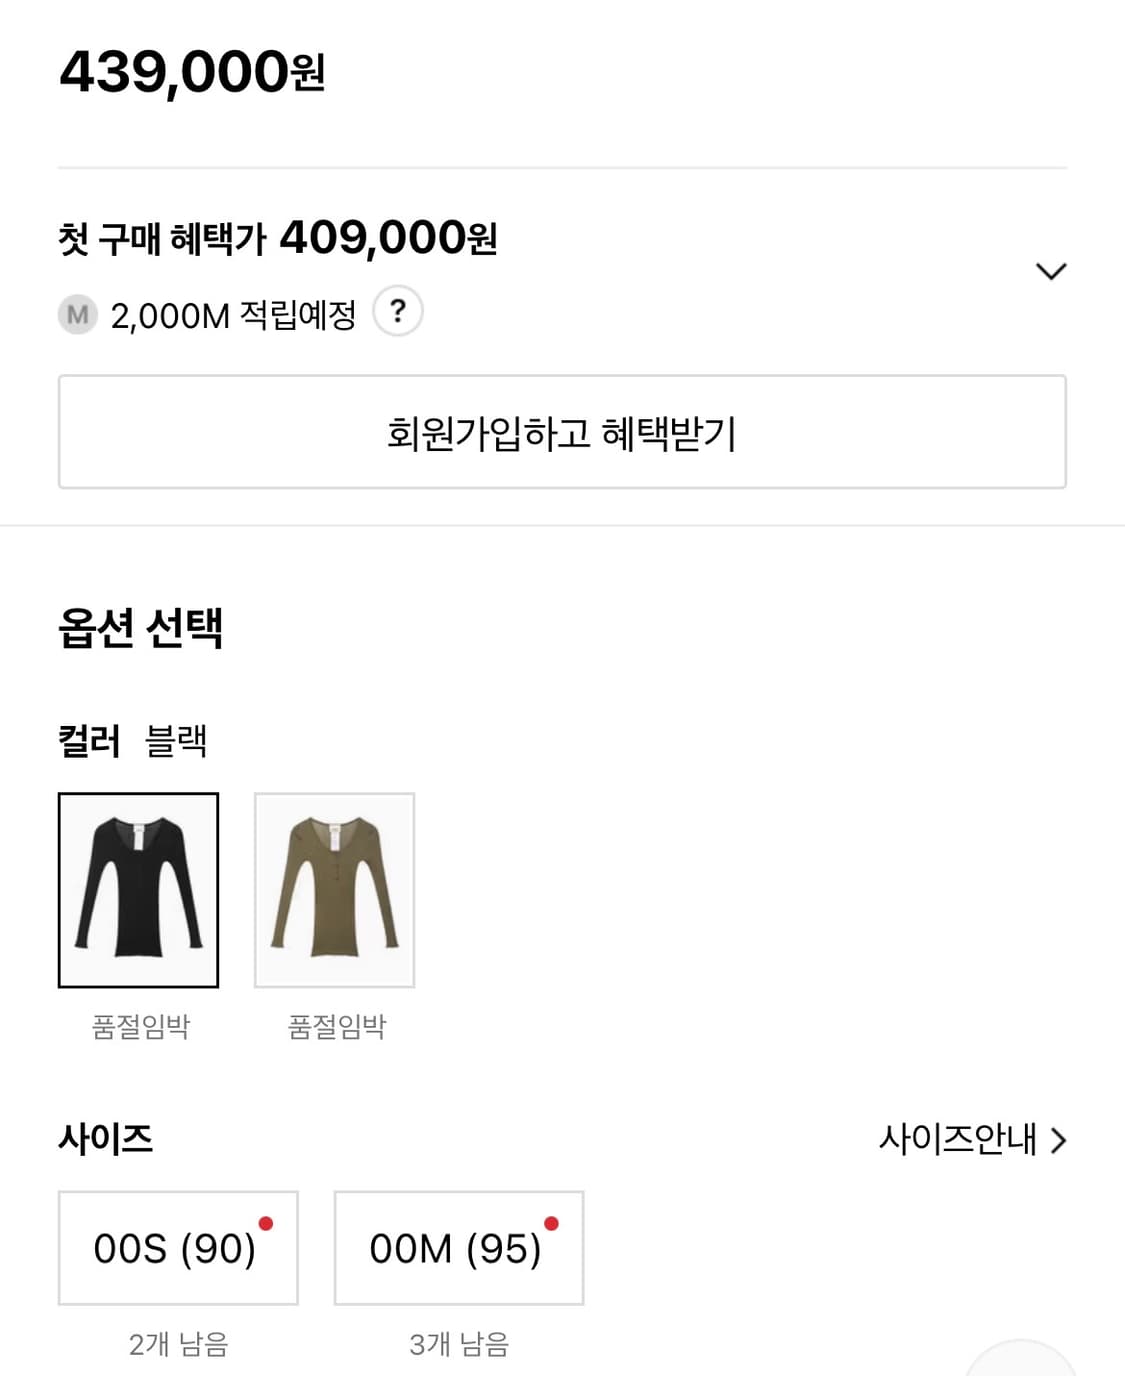The image size is (1125, 1376).
Task: Click the 첫 구매 혜택가 409,000원 text
Action: pos(277,238)
